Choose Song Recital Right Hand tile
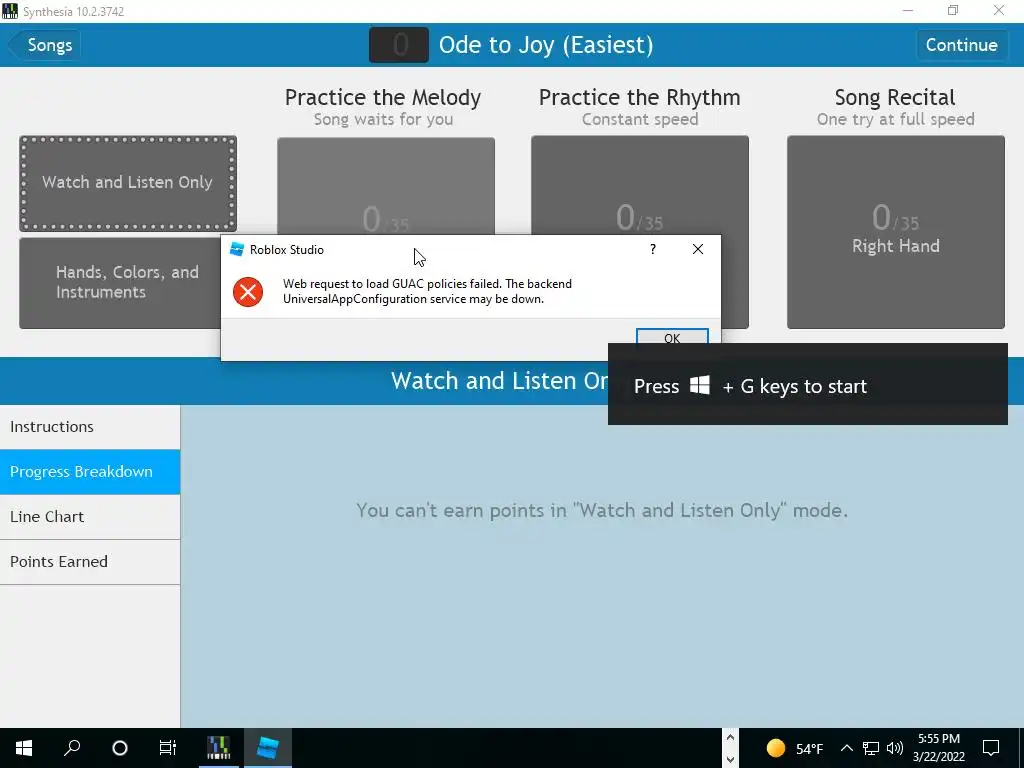 coord(896,232)
